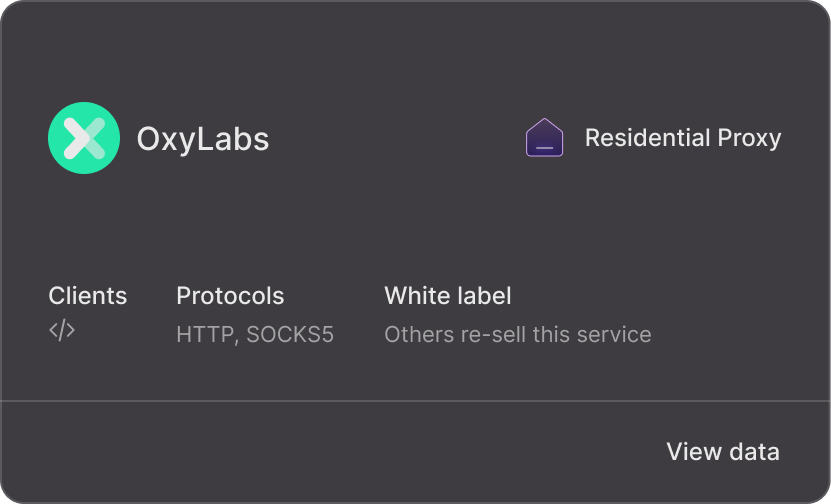
Task: Click the right angle bracket of code icon
Action: coord(70,330)
